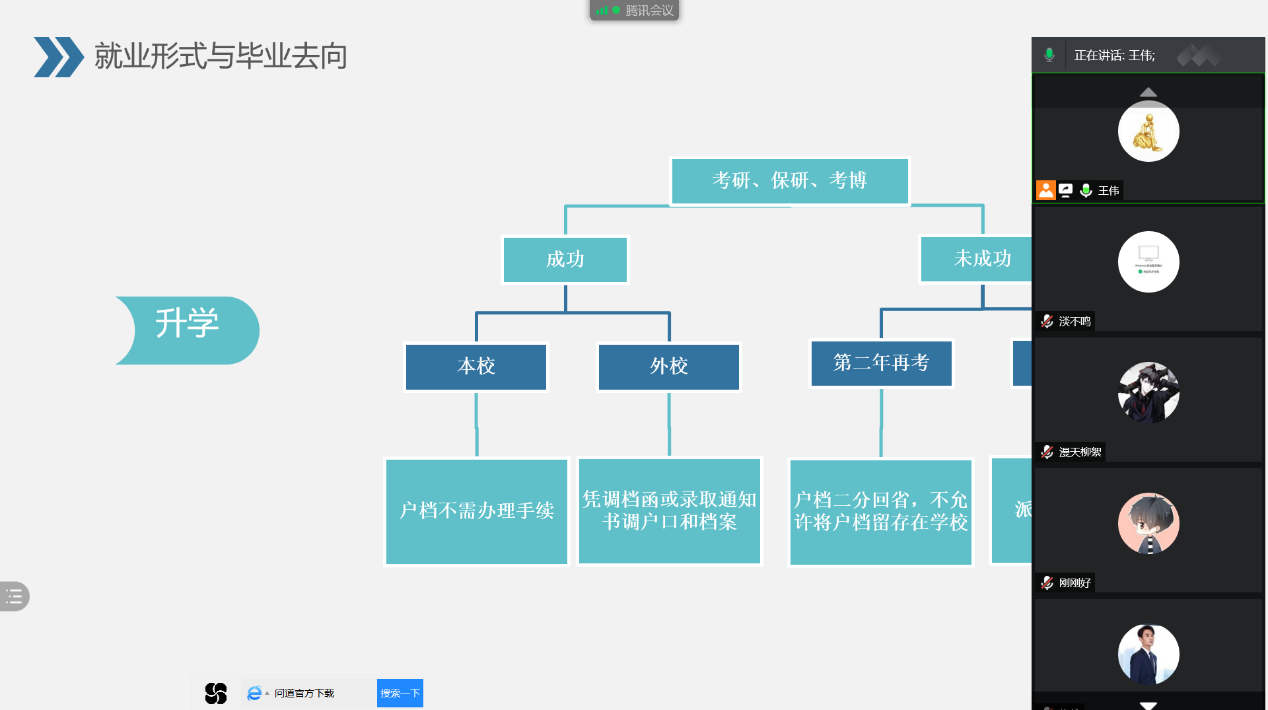Click the 正在讲话: 王伟 speaker label
The width and height of the screenshot is (1268, 710).
(x=1114, y=55)
